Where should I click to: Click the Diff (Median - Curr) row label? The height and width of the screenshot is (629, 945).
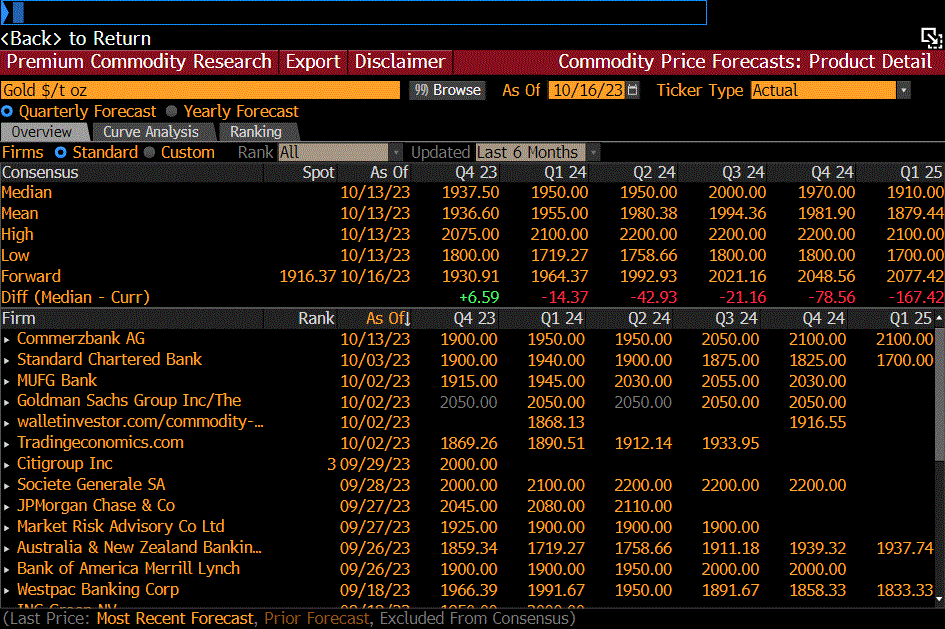(x=75, y=298)
